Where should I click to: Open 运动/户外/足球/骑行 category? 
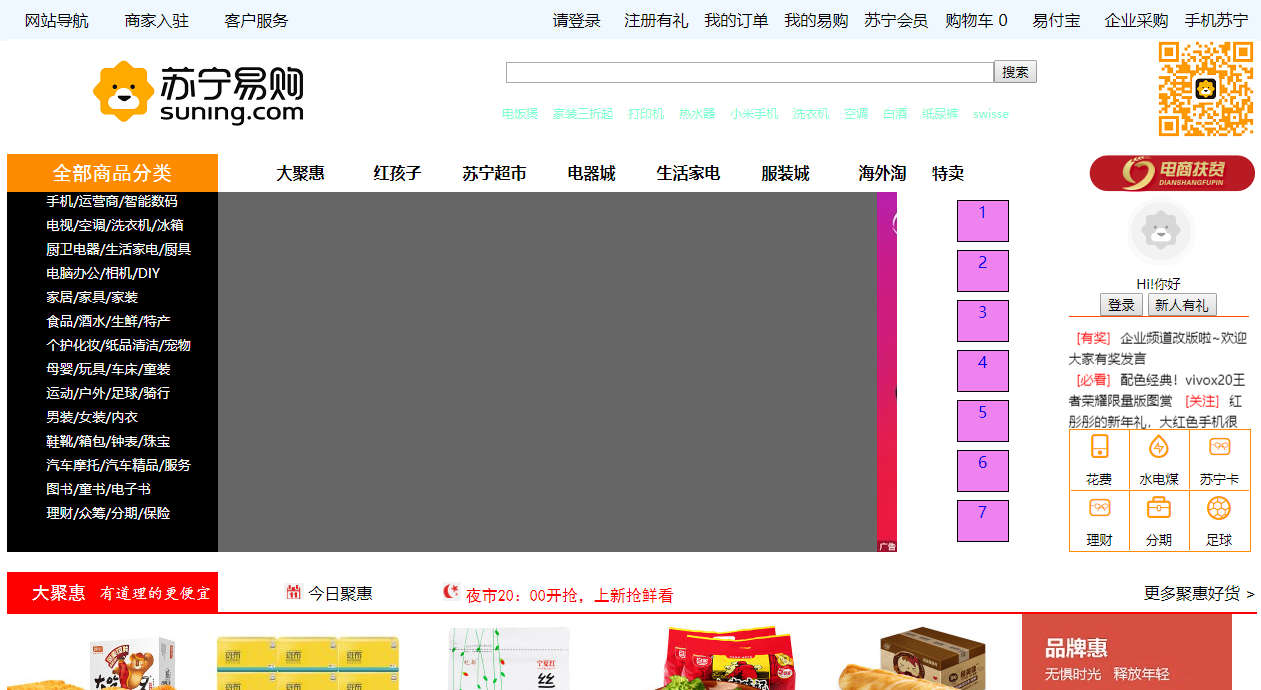point(108,393)
